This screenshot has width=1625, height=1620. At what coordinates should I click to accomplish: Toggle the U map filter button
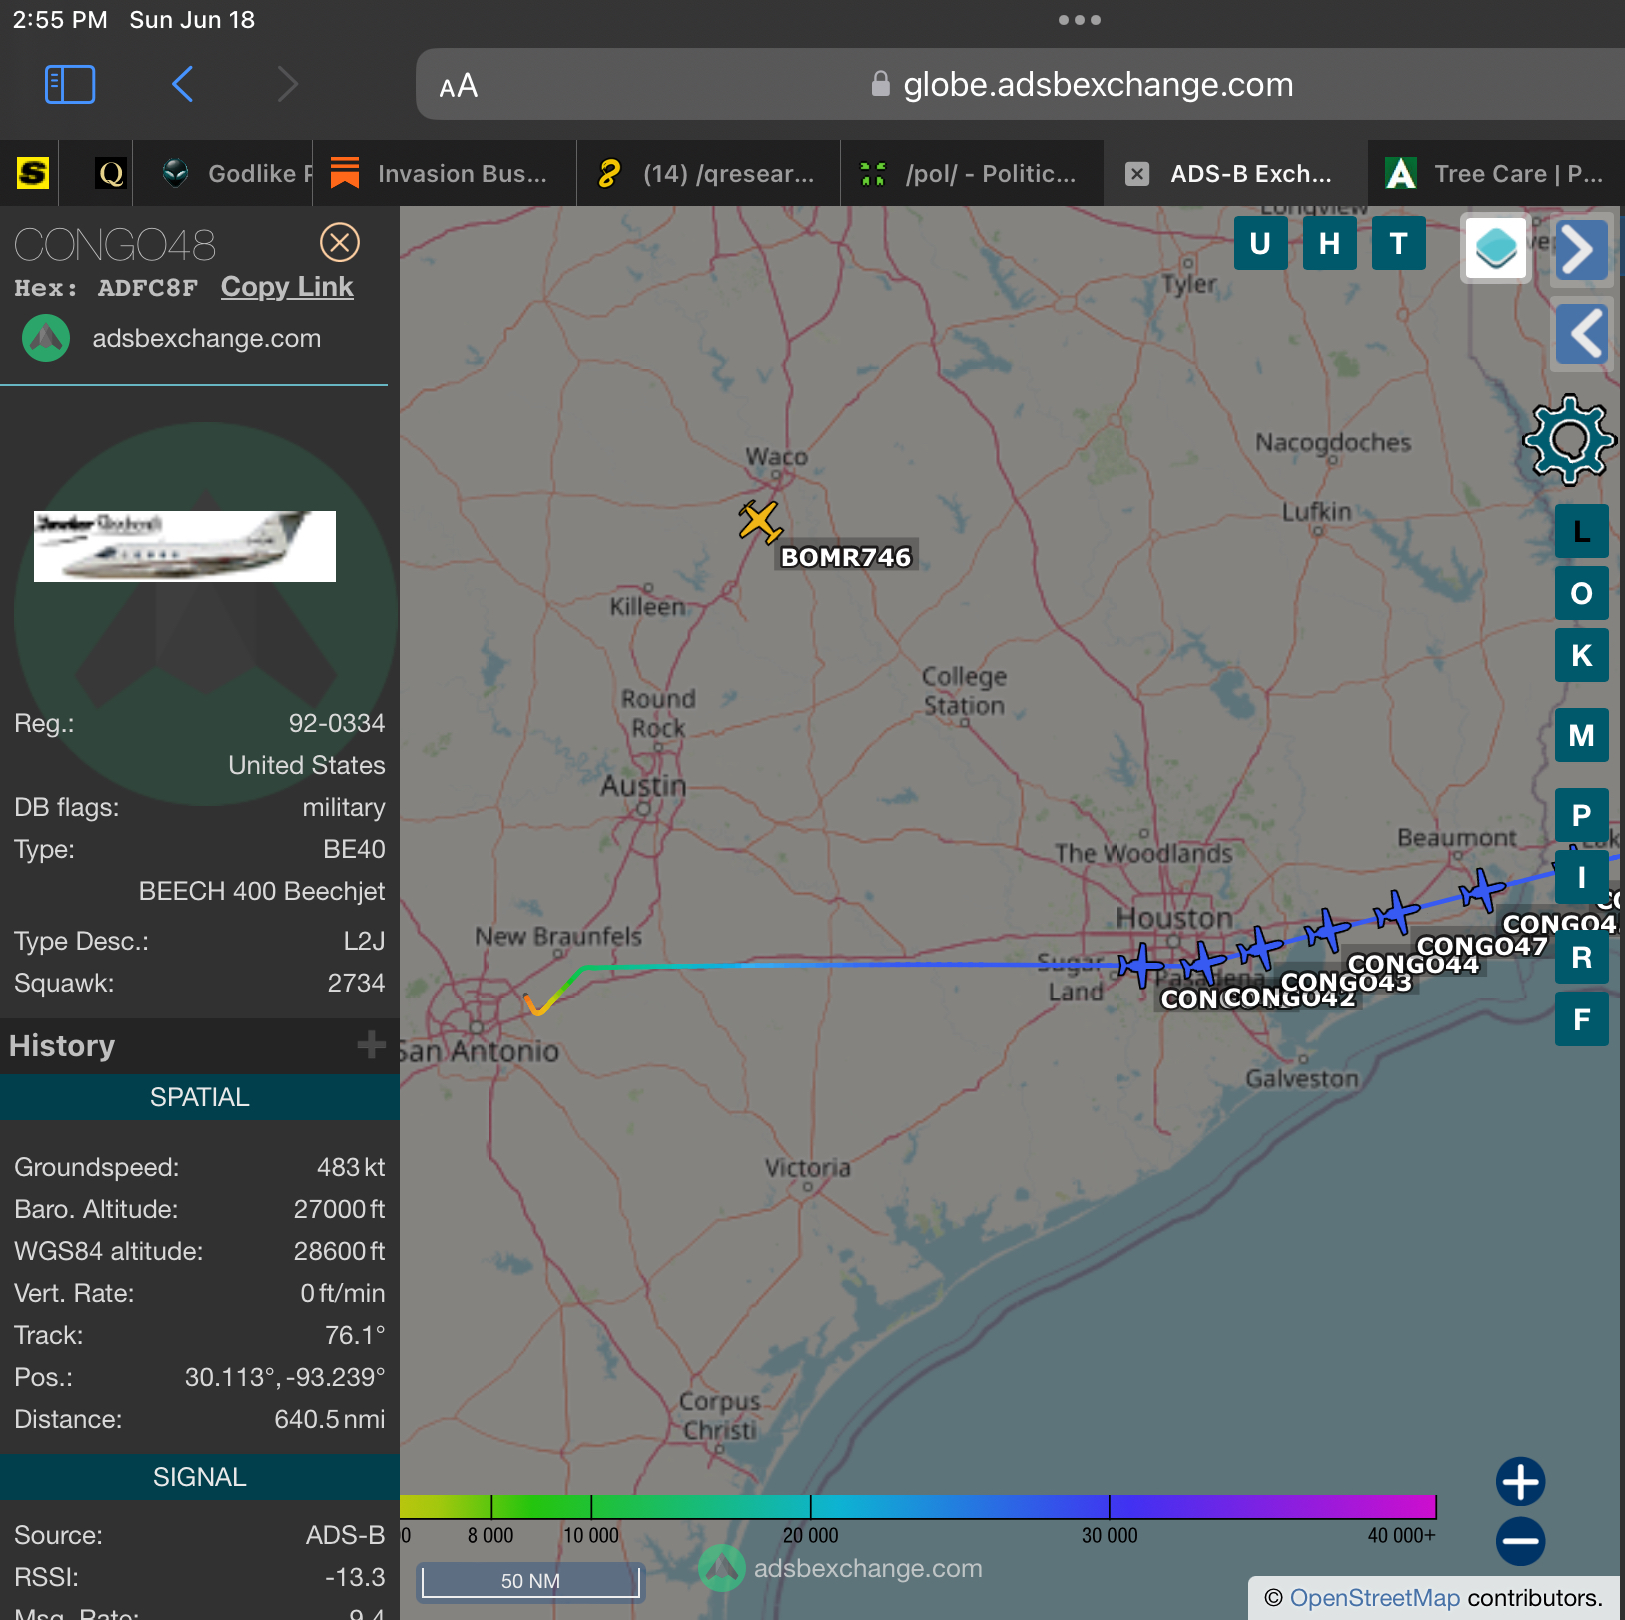tap(1260, 244)
